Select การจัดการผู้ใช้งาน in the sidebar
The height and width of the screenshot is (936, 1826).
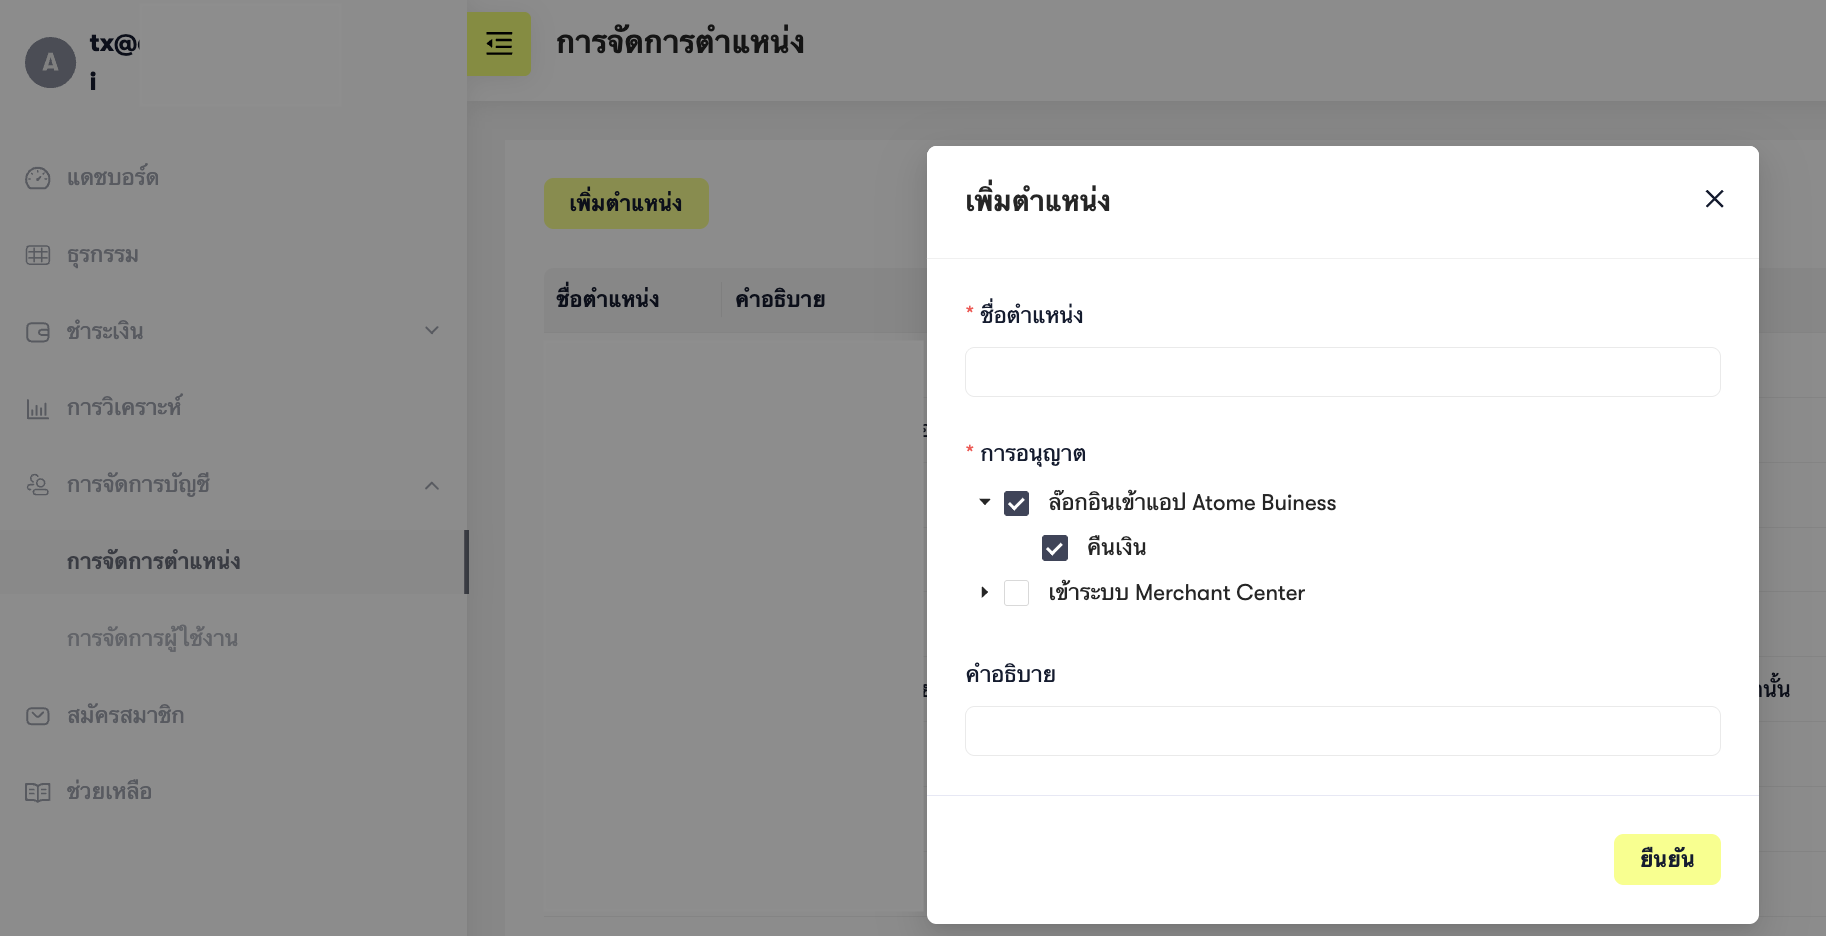click(153, 638)
